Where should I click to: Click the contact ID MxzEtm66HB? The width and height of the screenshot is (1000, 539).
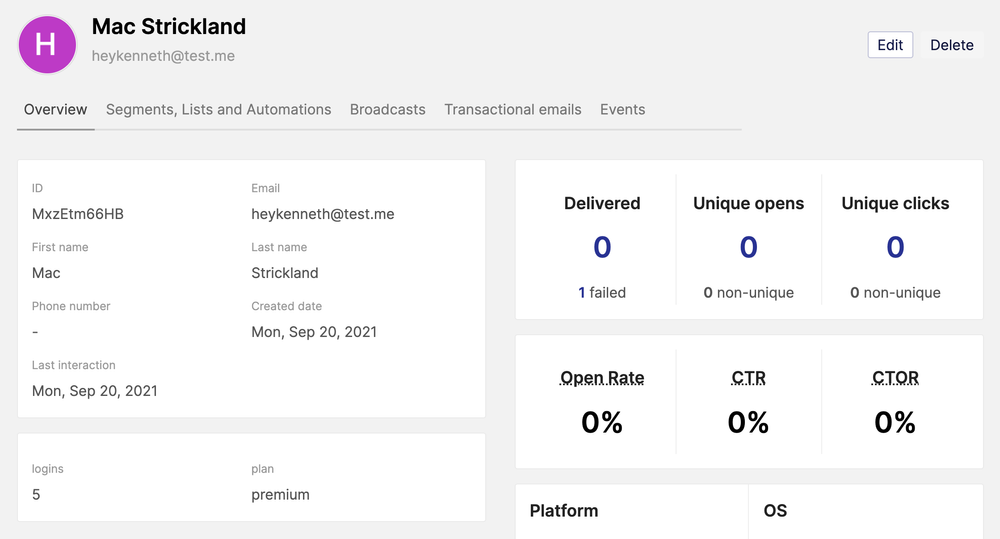[x=78, y=214]
